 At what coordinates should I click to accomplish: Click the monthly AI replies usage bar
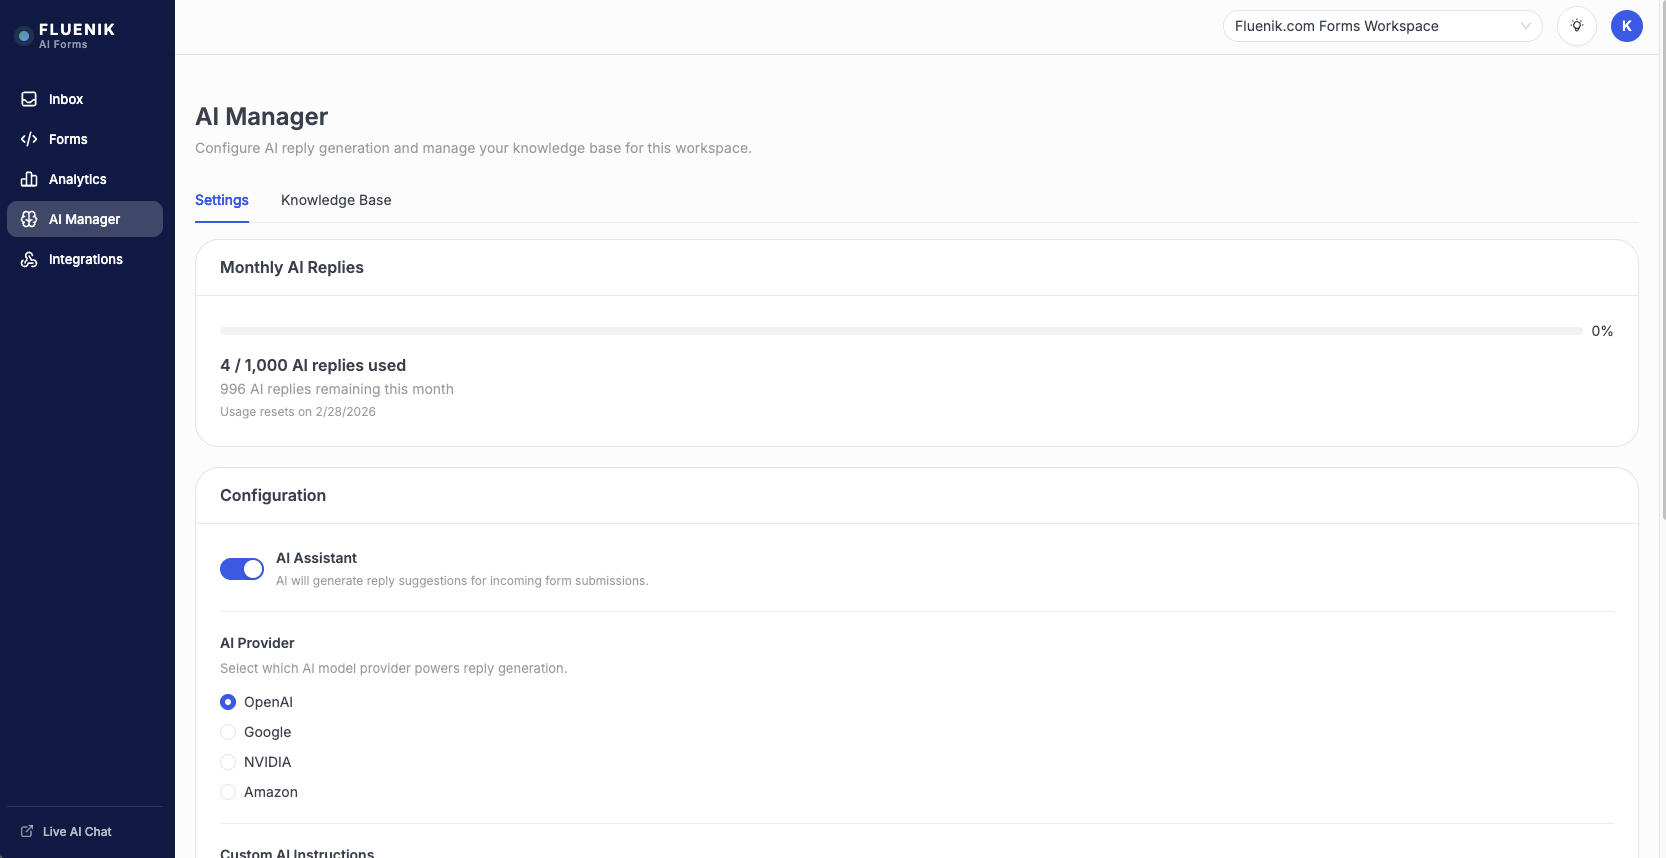[900, 331]
